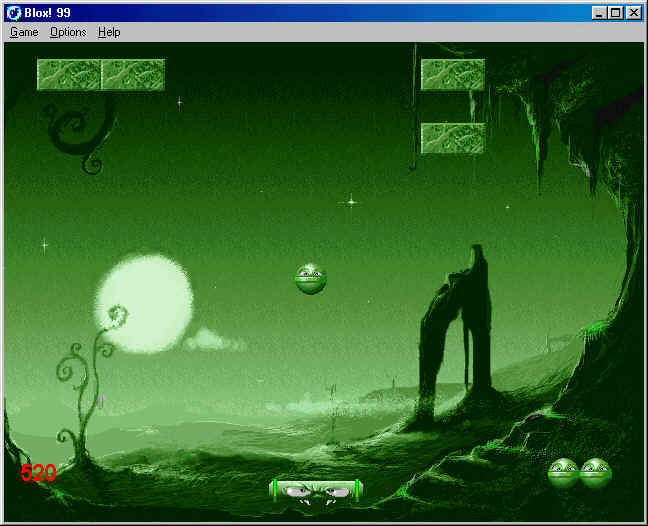This screenshot has height=526, width=648.
Task: Click the second spare life ball nearest the edge
Action: 596,473
